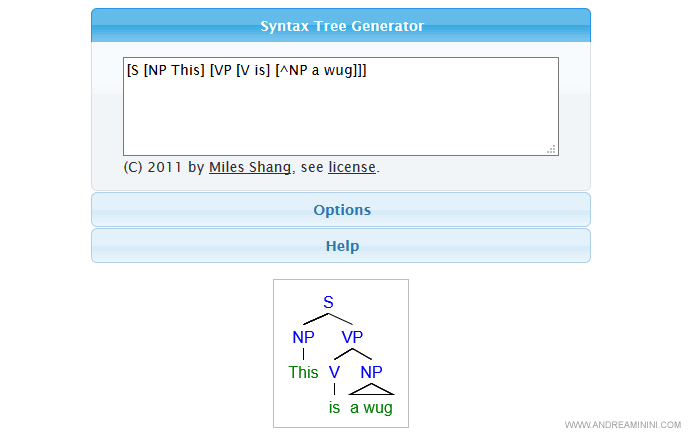
Task: Click the text area resize handle
Action: pos(551,149)
